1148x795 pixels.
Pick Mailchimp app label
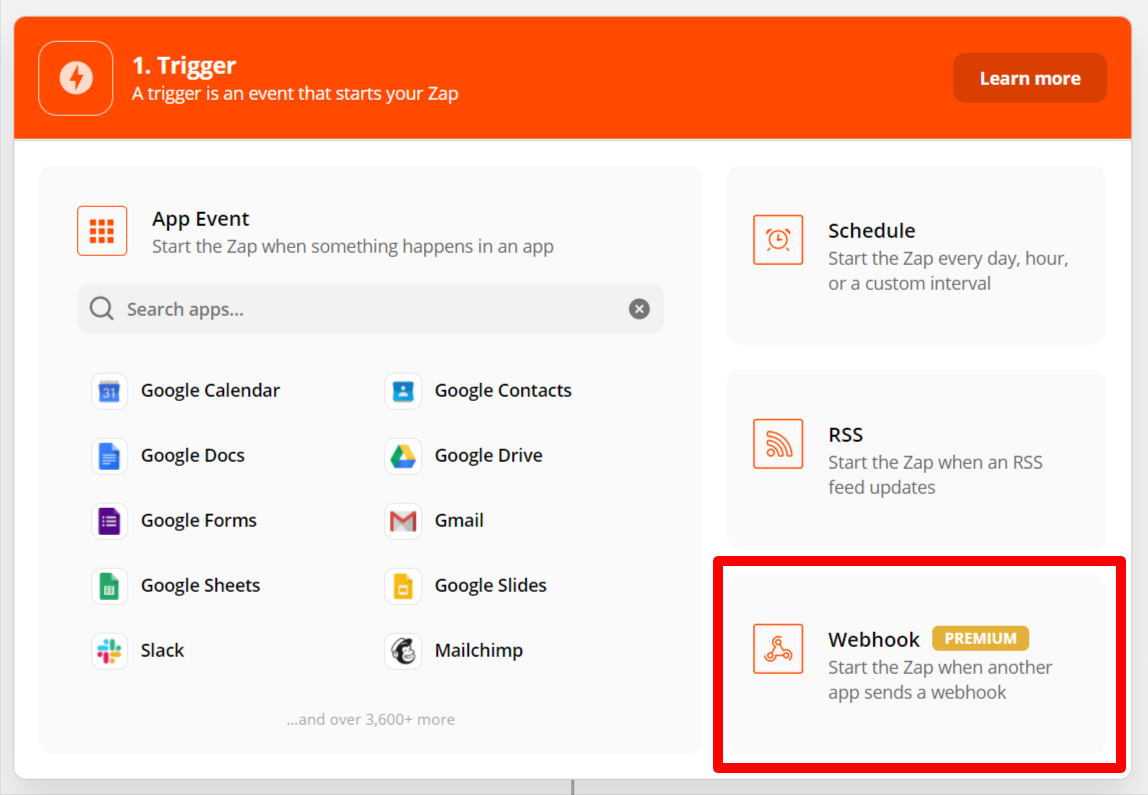(479, 650)
